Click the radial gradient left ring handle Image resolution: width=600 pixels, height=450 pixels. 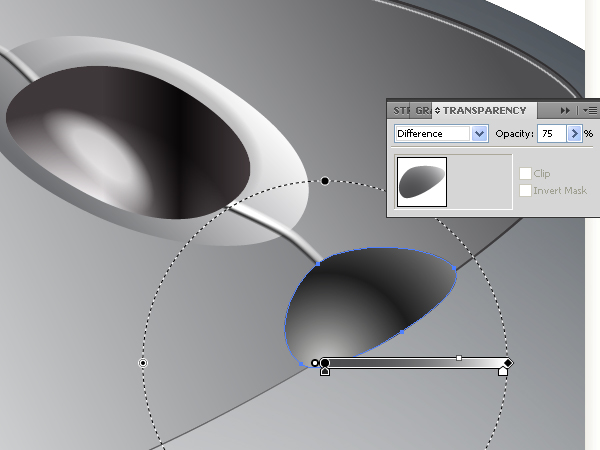(143, 363)
